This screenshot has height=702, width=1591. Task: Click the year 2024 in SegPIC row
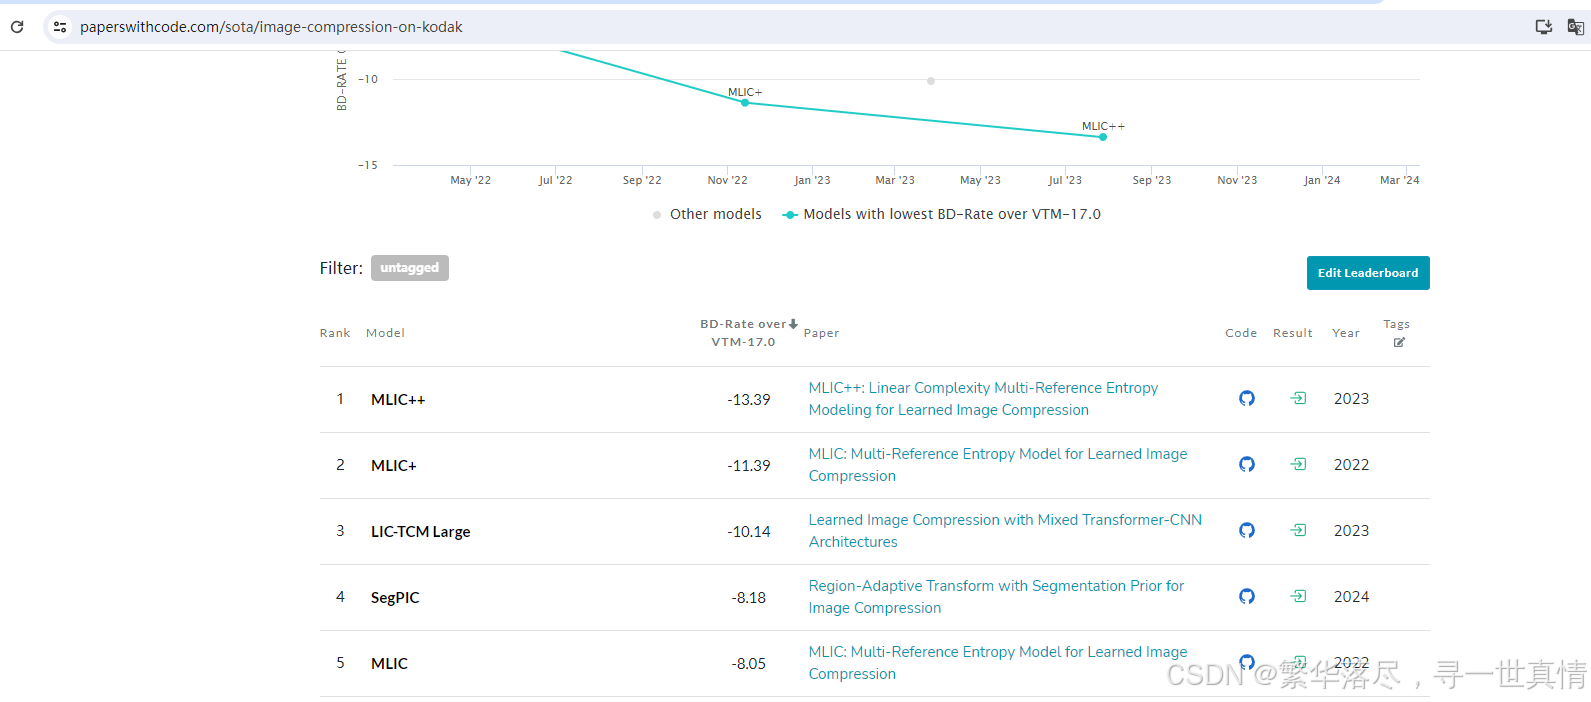click(1351, 596)
